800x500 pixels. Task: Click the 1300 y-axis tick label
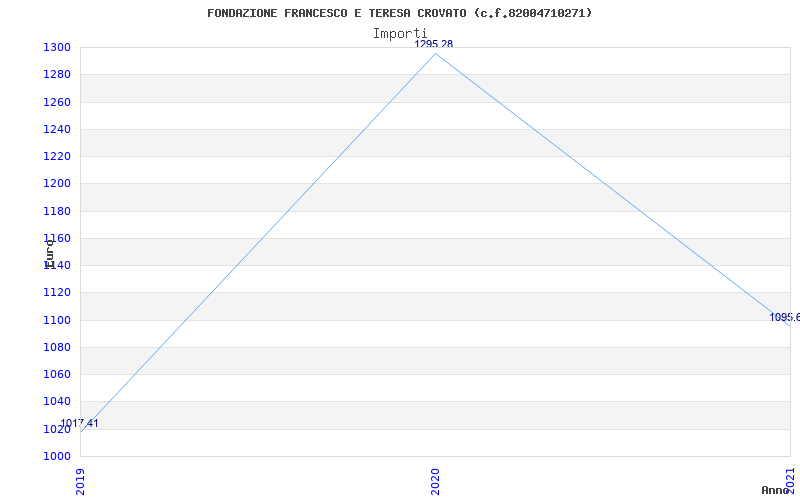[57, 48]
